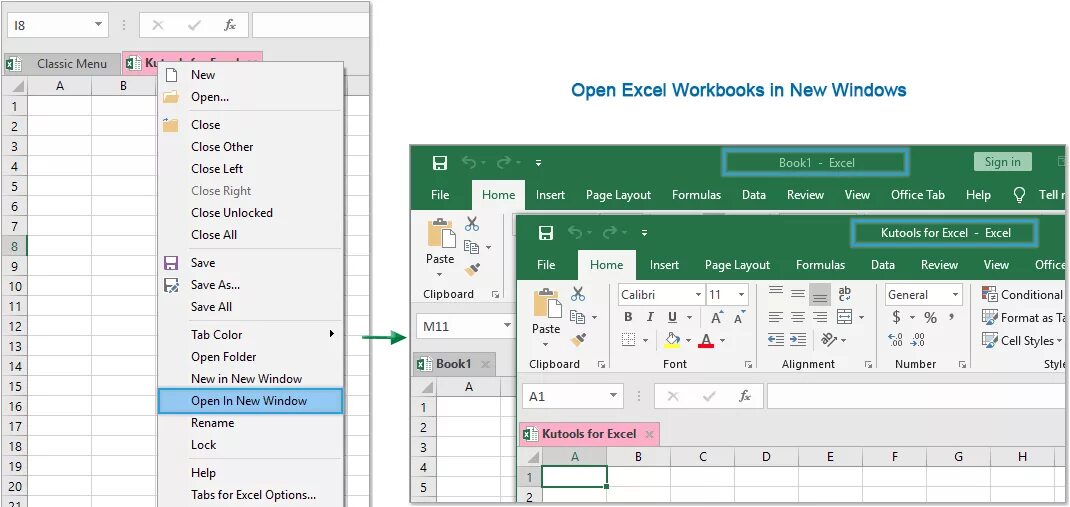Image resolution: width=1070 pixels, height=507 pixels.
Task: Expand the Tab Color submenu arrow
Action: tap(332, 334)
